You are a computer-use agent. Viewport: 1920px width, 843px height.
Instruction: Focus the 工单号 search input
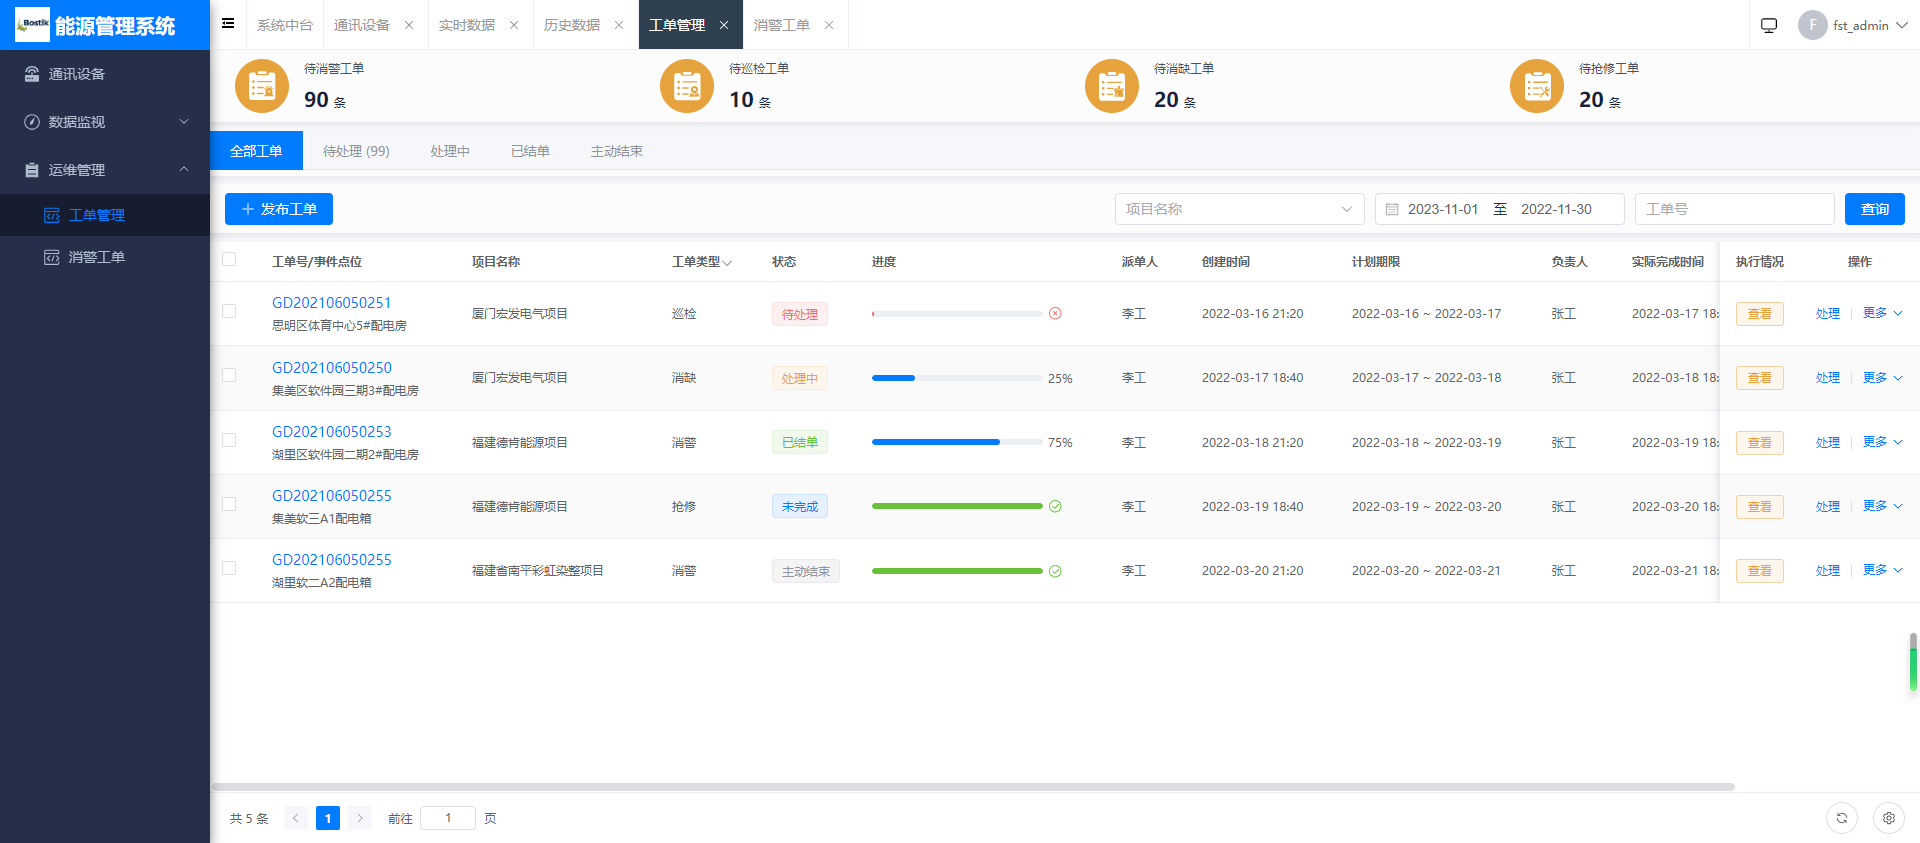click(x=1735, y=209)
